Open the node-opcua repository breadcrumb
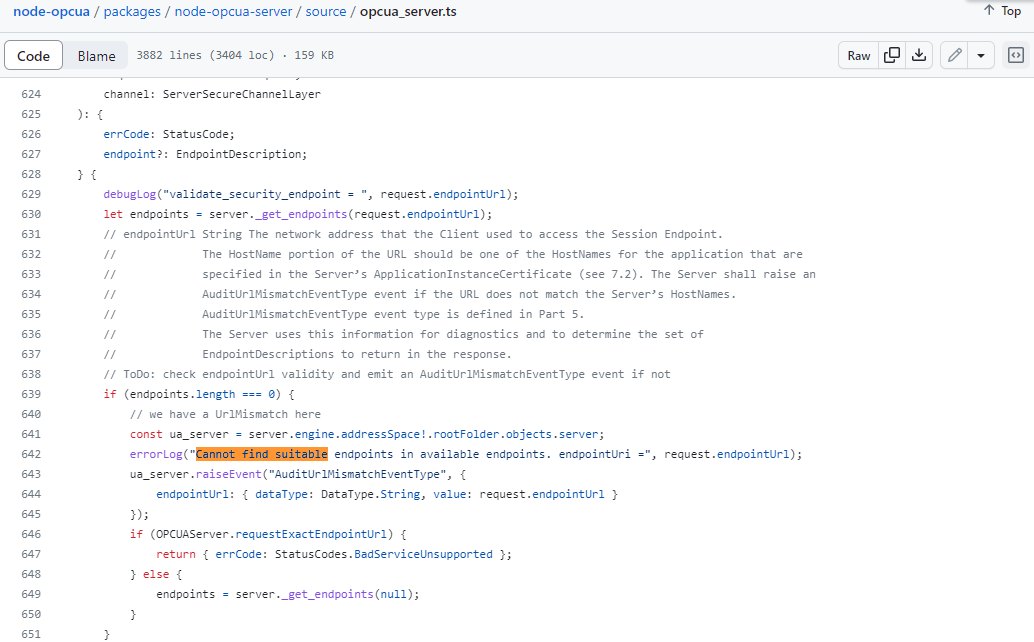Image resolution: width=1034 pixels, height=642 pixels. point(51,12)
